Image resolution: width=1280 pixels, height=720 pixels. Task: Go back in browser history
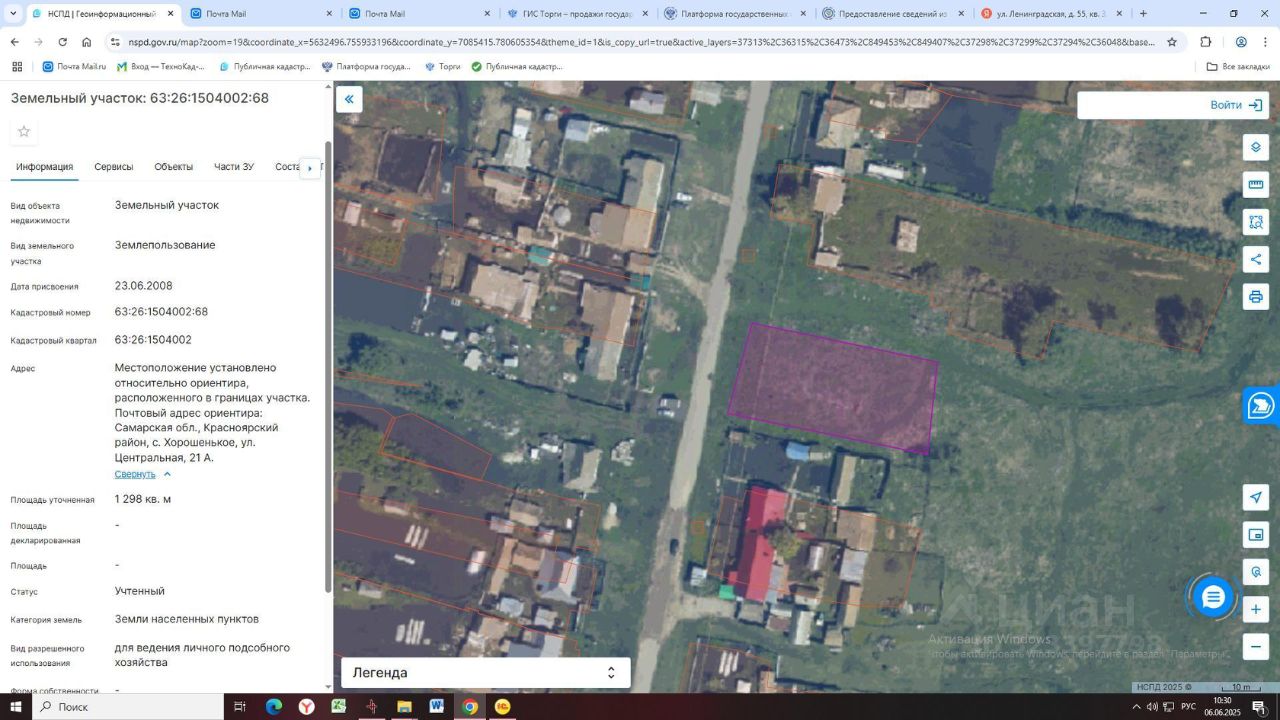click(14, 42)
